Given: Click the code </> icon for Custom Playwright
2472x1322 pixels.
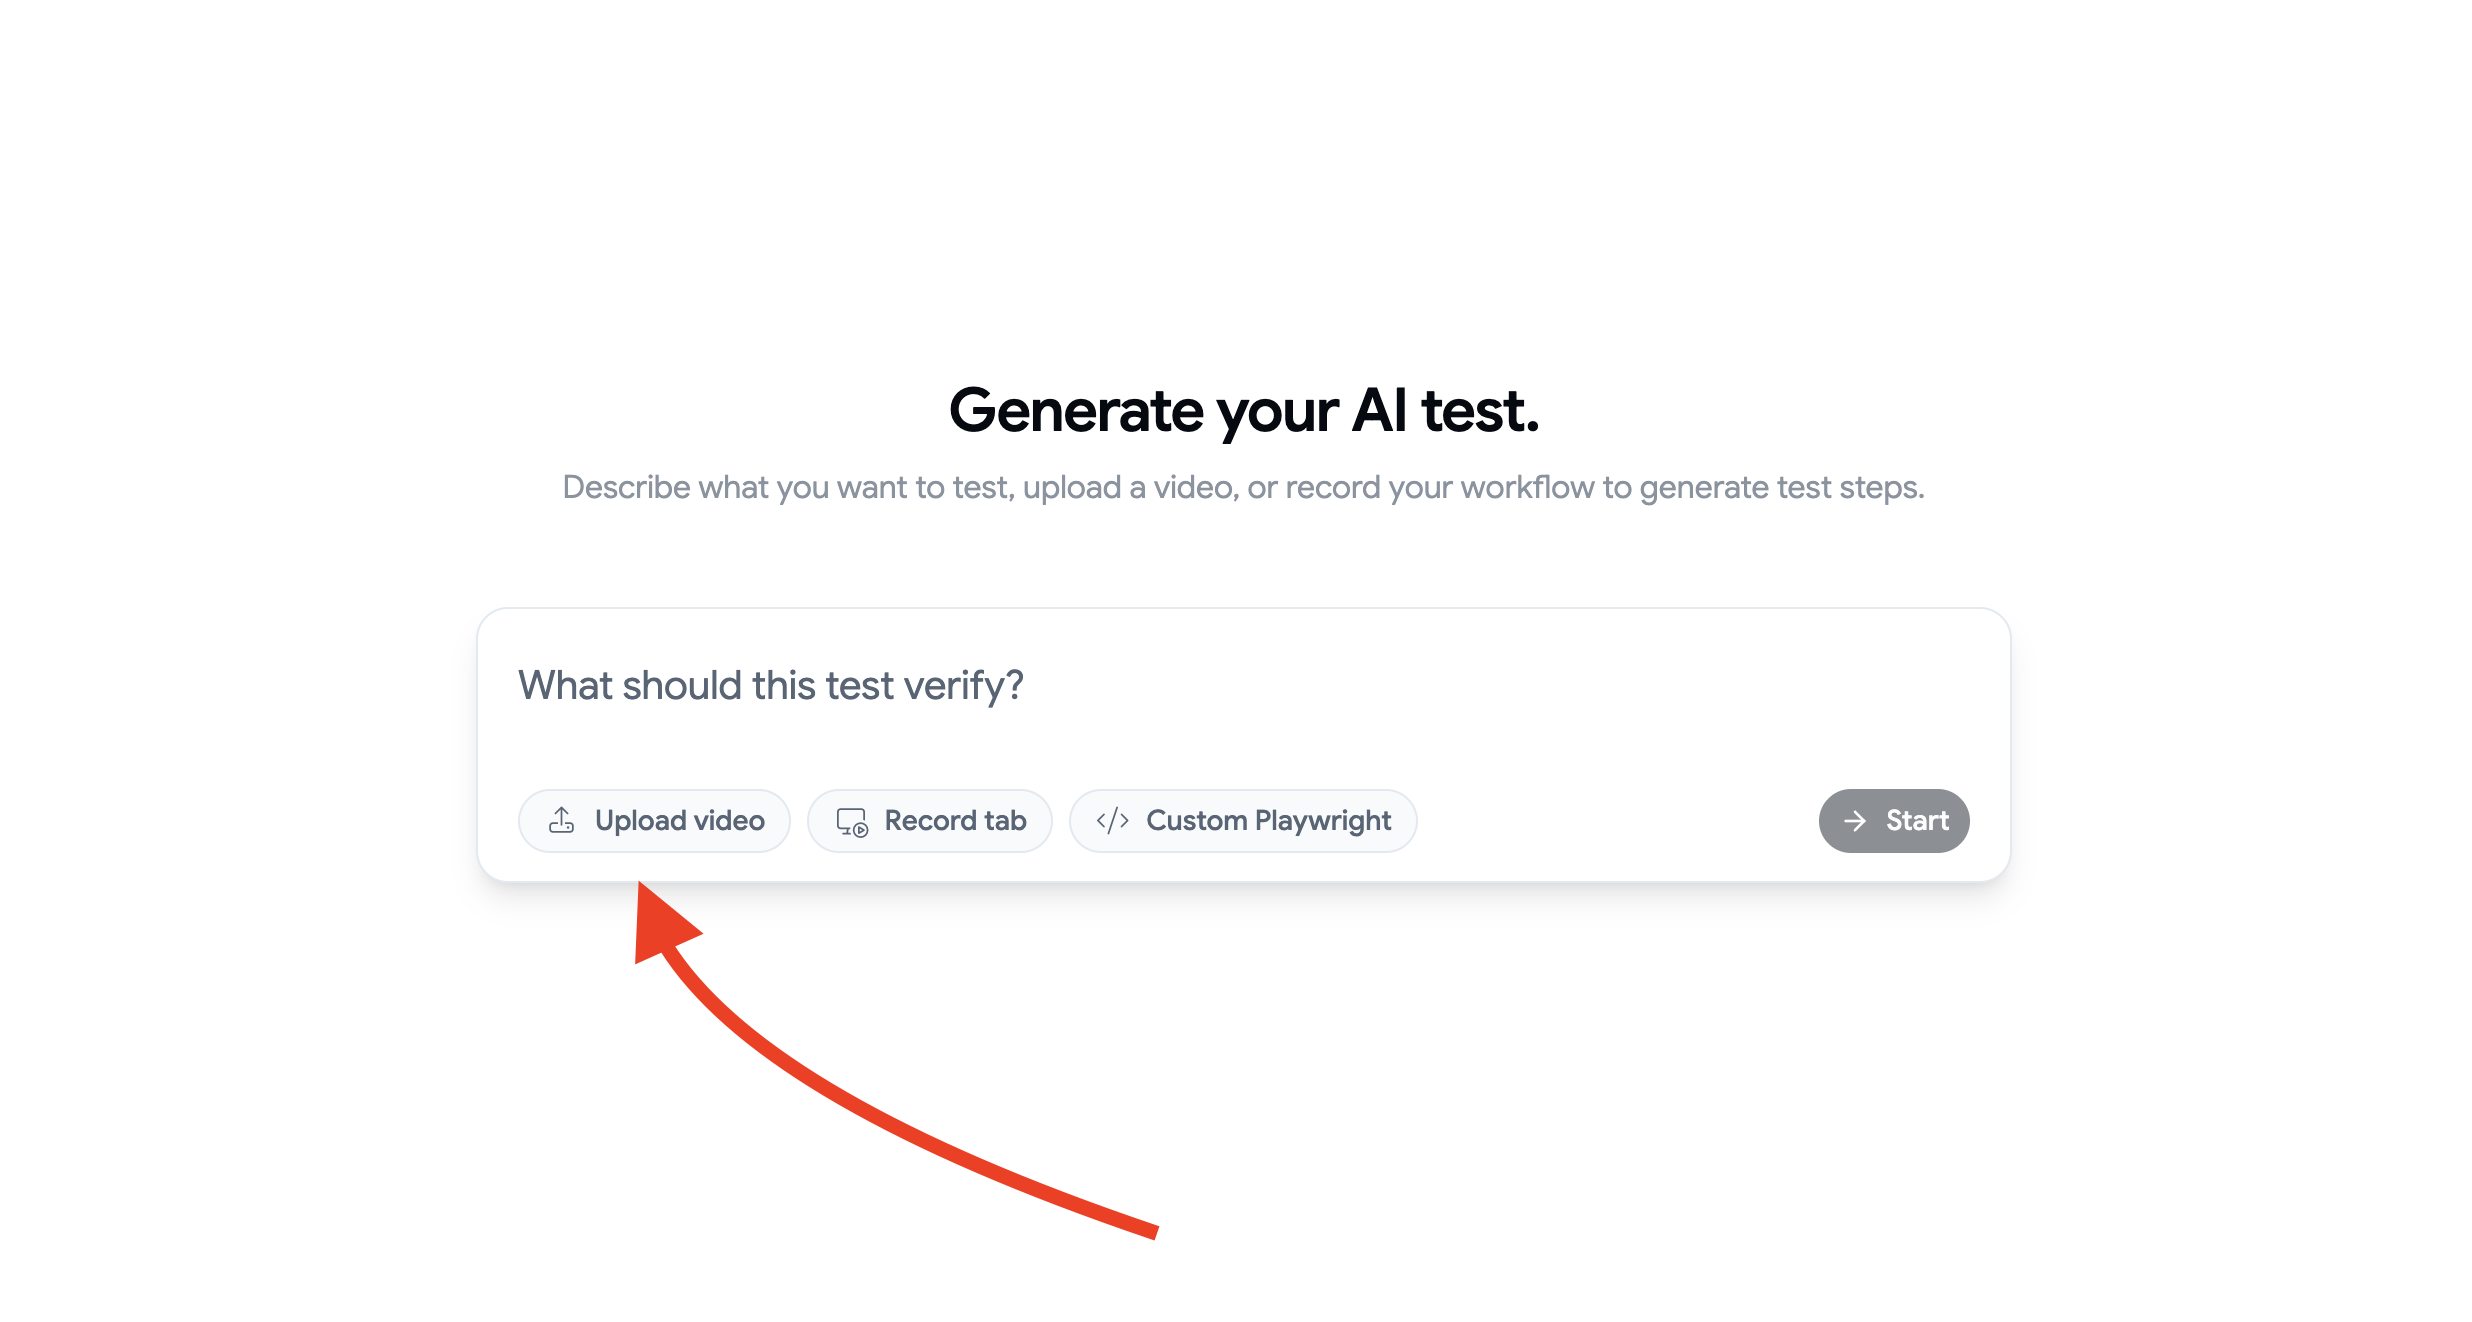Looking at the screenshot, I should (x=1112, y=820).
